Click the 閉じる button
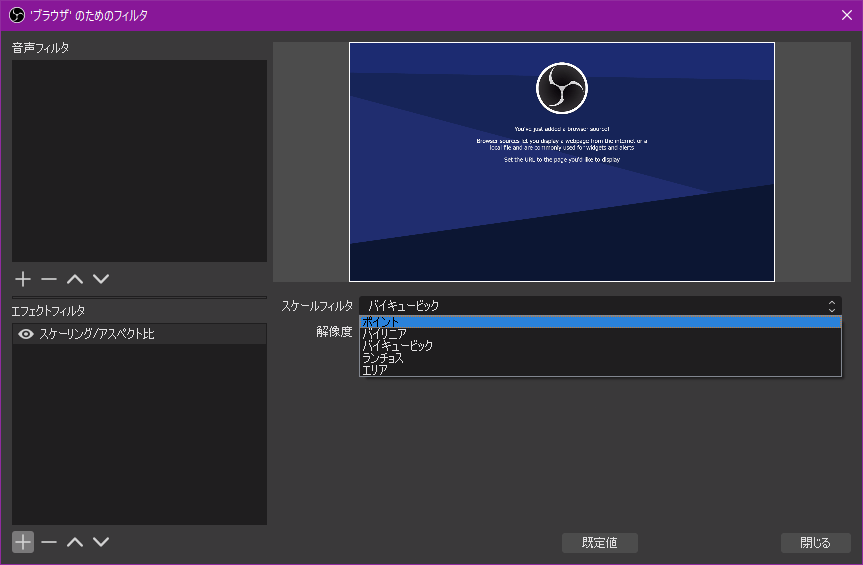863x565 pixels. (815, 543)
